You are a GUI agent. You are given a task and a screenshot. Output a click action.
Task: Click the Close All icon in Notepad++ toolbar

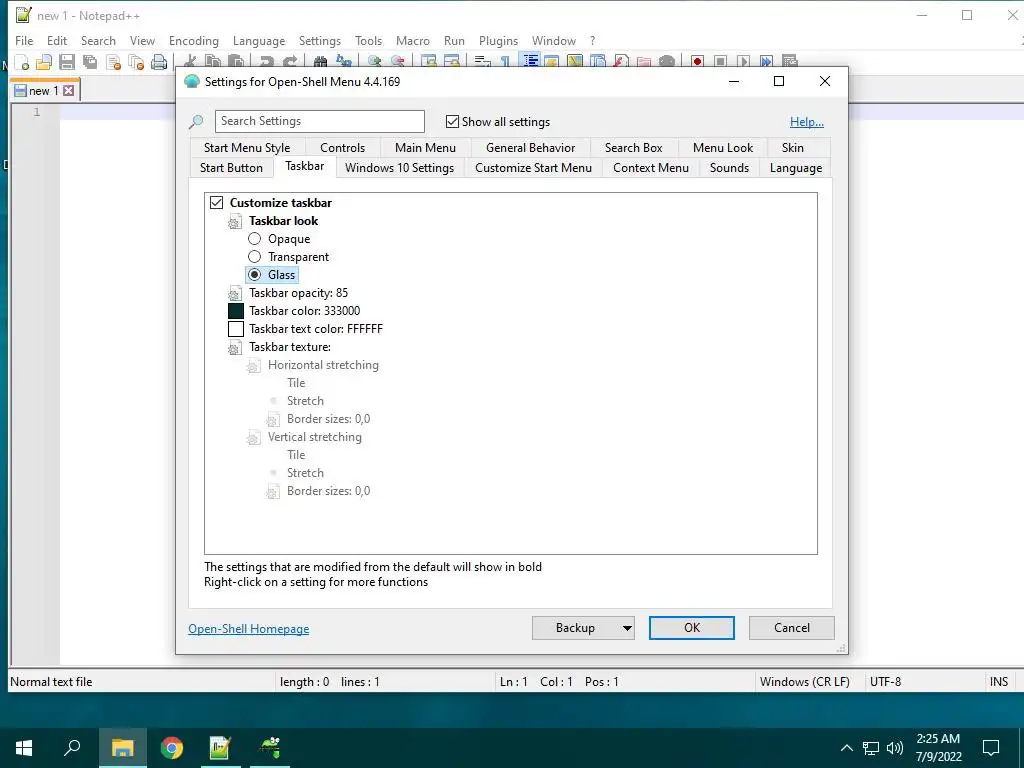coord(136,63)
